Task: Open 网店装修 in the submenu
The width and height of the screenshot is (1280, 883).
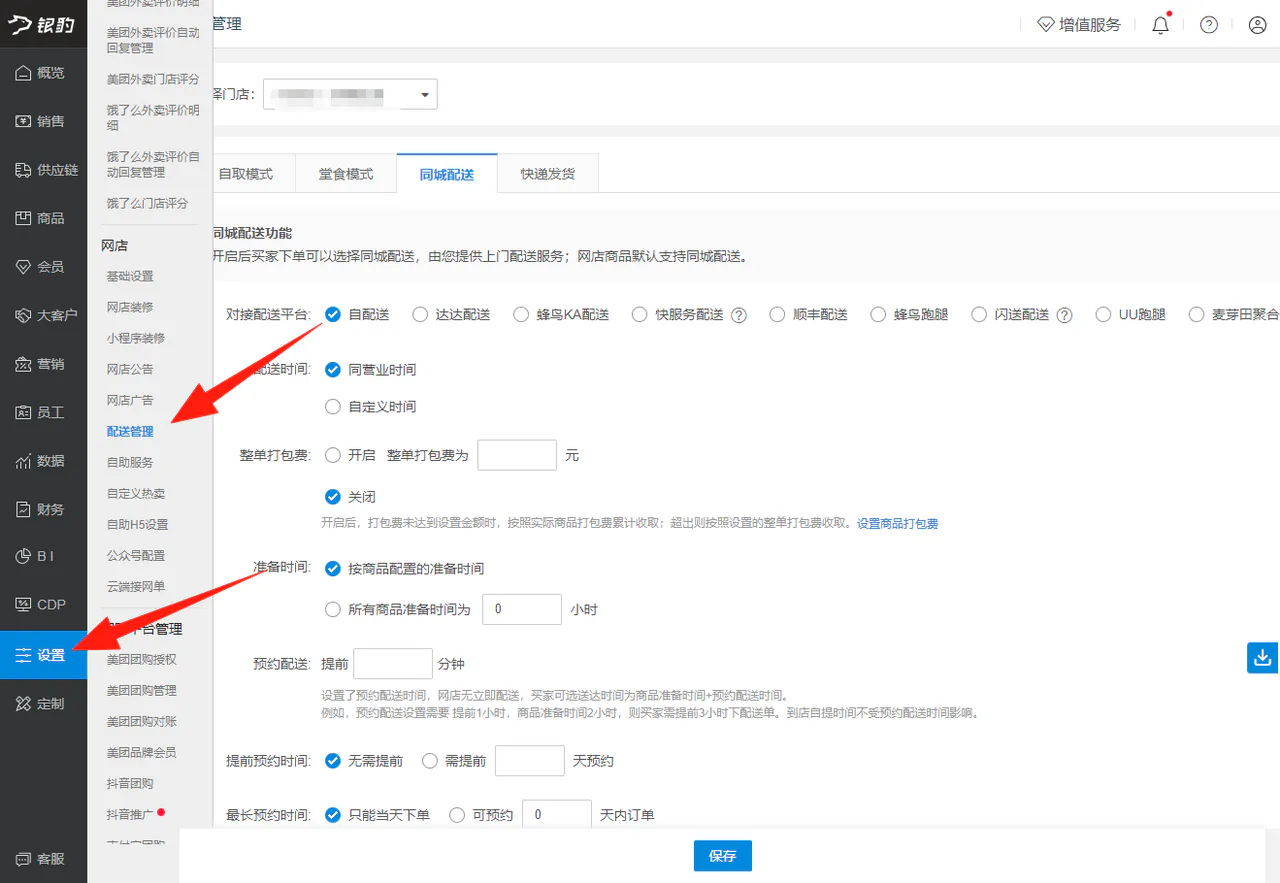Action: click(x=130, y=307)
